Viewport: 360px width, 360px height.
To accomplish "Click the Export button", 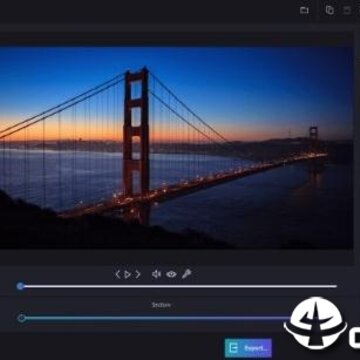I will pos(248,348).
